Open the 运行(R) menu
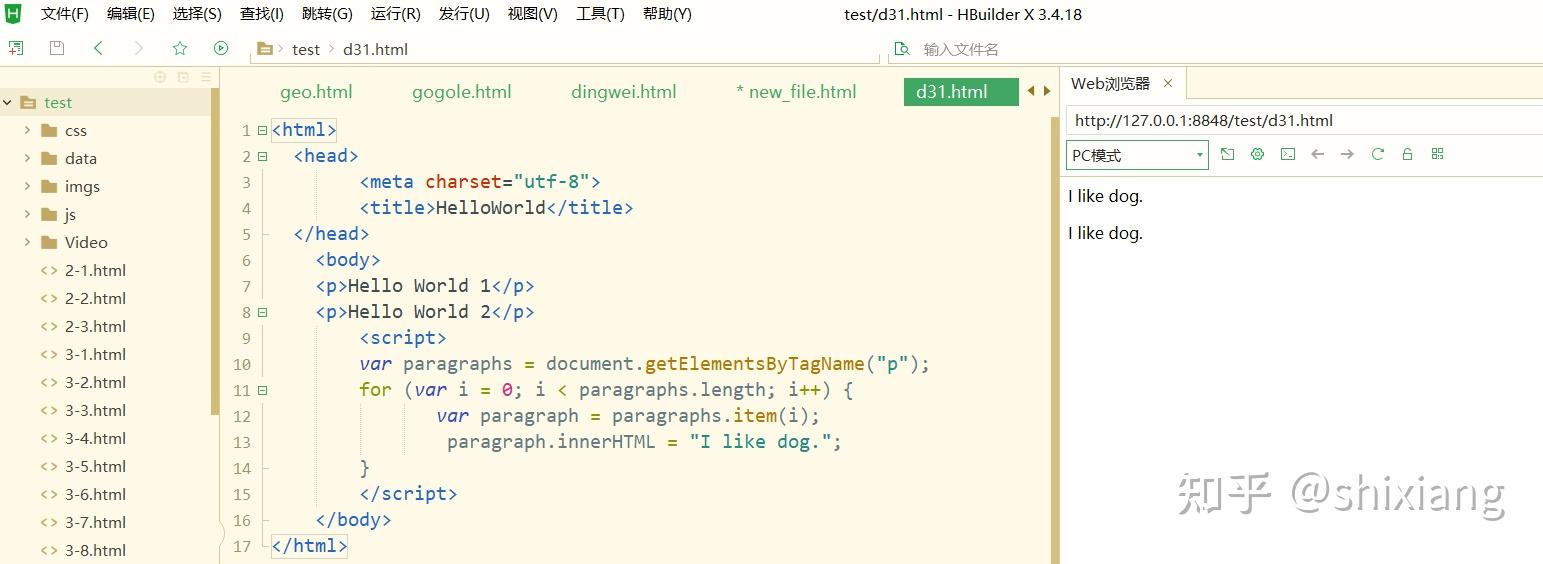 pos(395,14)
